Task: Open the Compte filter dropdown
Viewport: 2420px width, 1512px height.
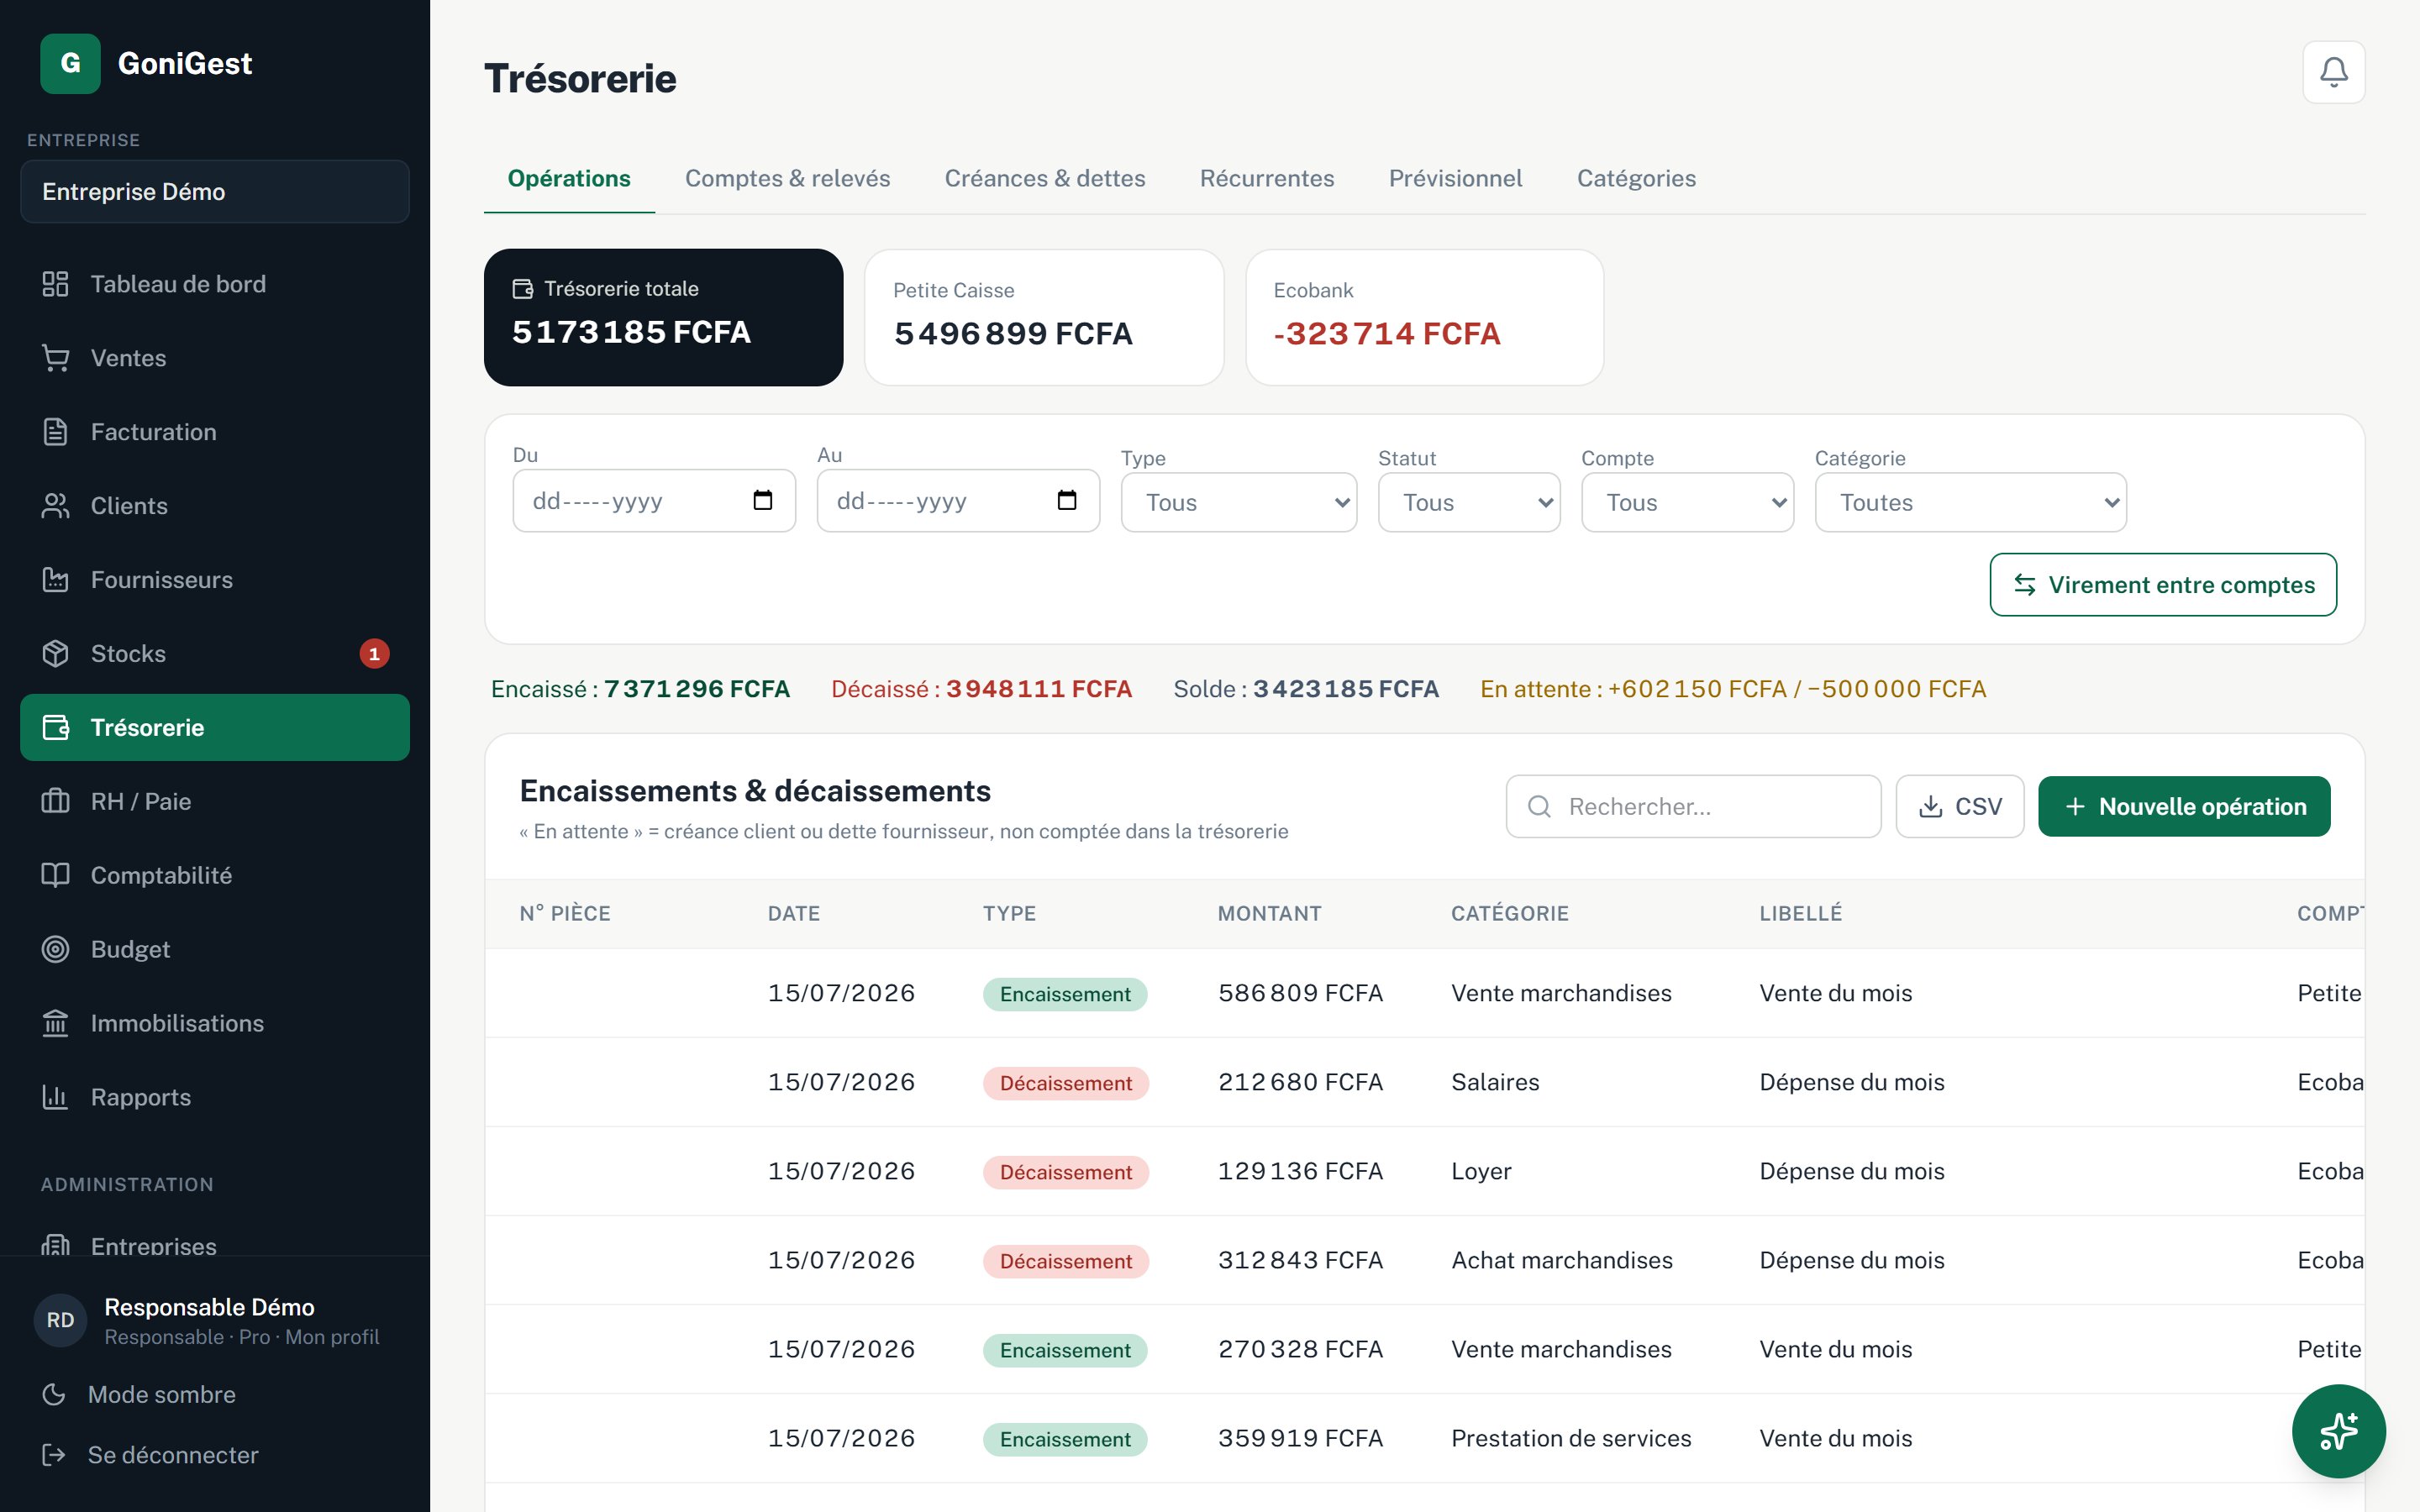Action: [1687, 502]
